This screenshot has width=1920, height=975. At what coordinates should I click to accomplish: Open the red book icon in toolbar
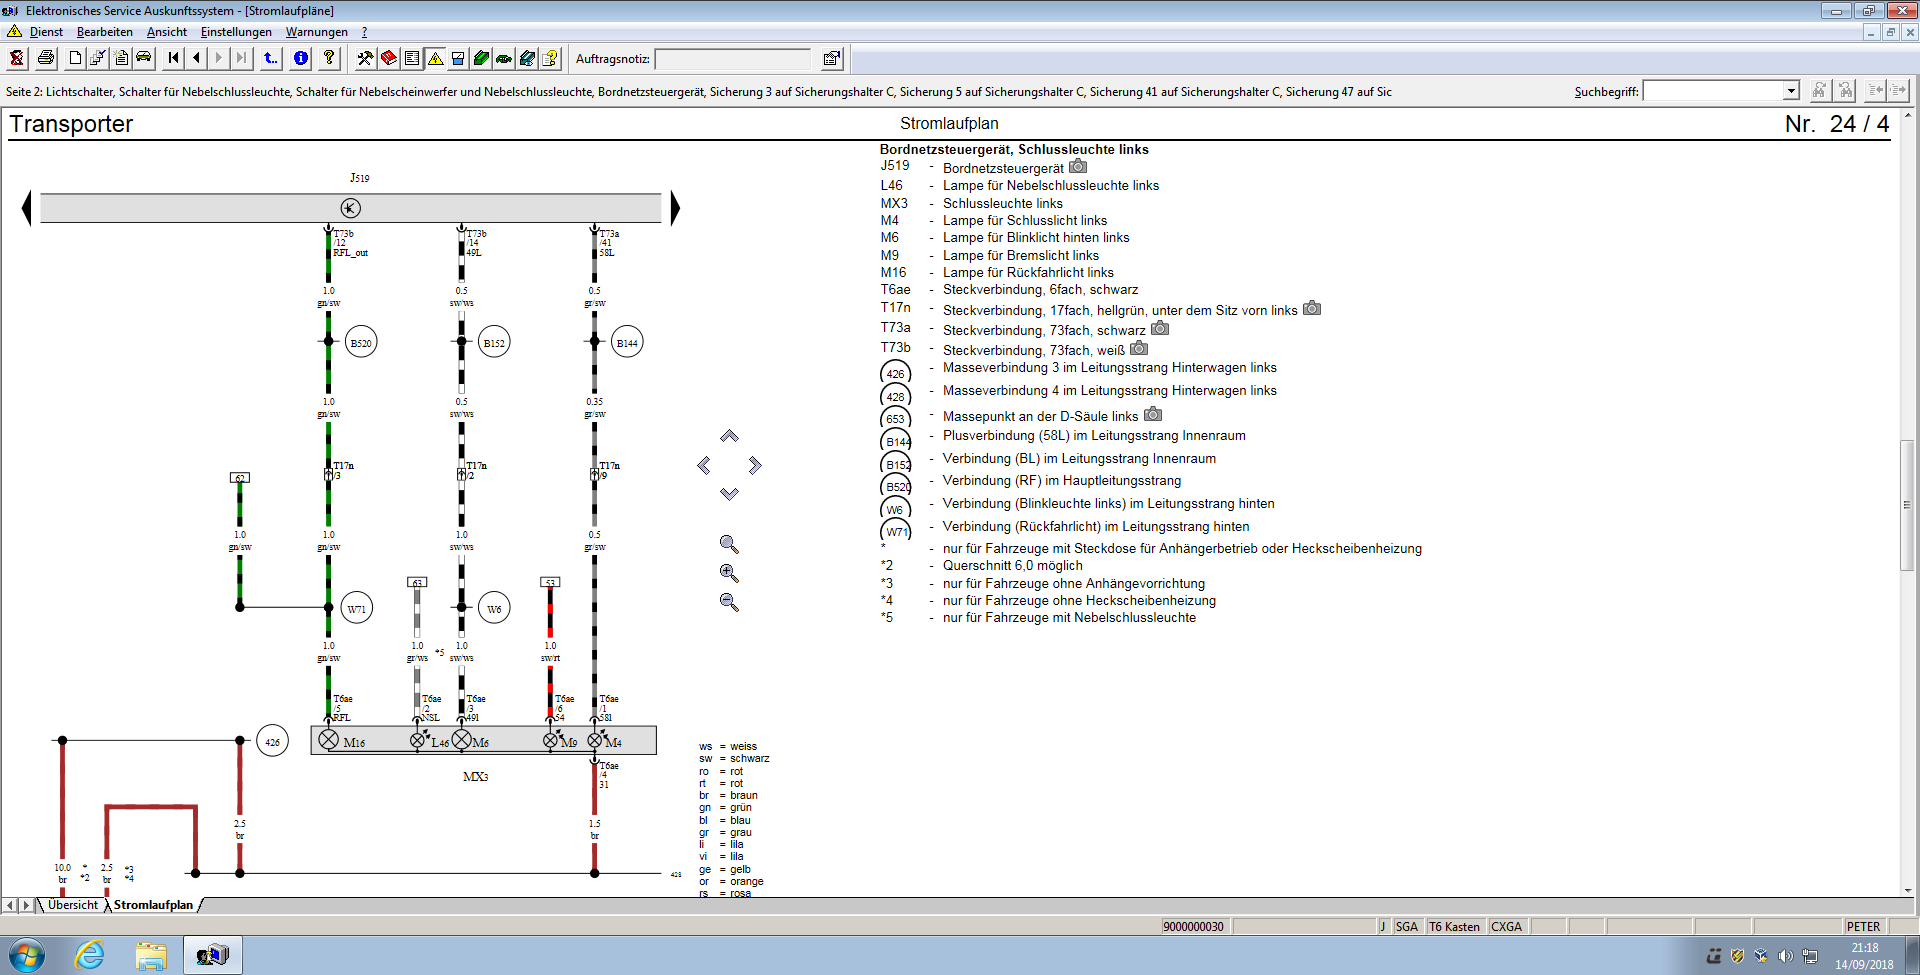tap(389, 58)
